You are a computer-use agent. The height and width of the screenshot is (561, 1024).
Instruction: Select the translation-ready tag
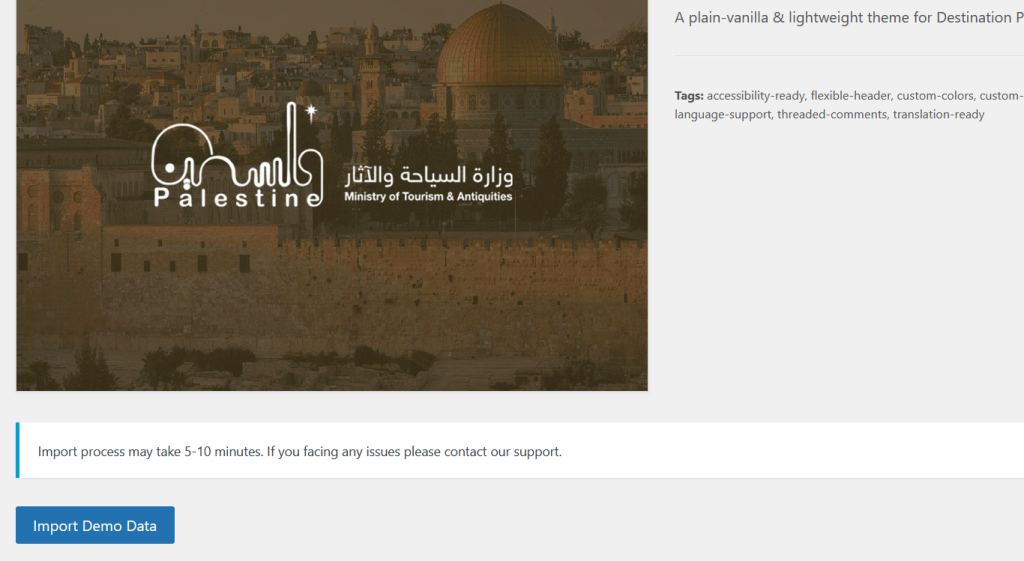938,114
